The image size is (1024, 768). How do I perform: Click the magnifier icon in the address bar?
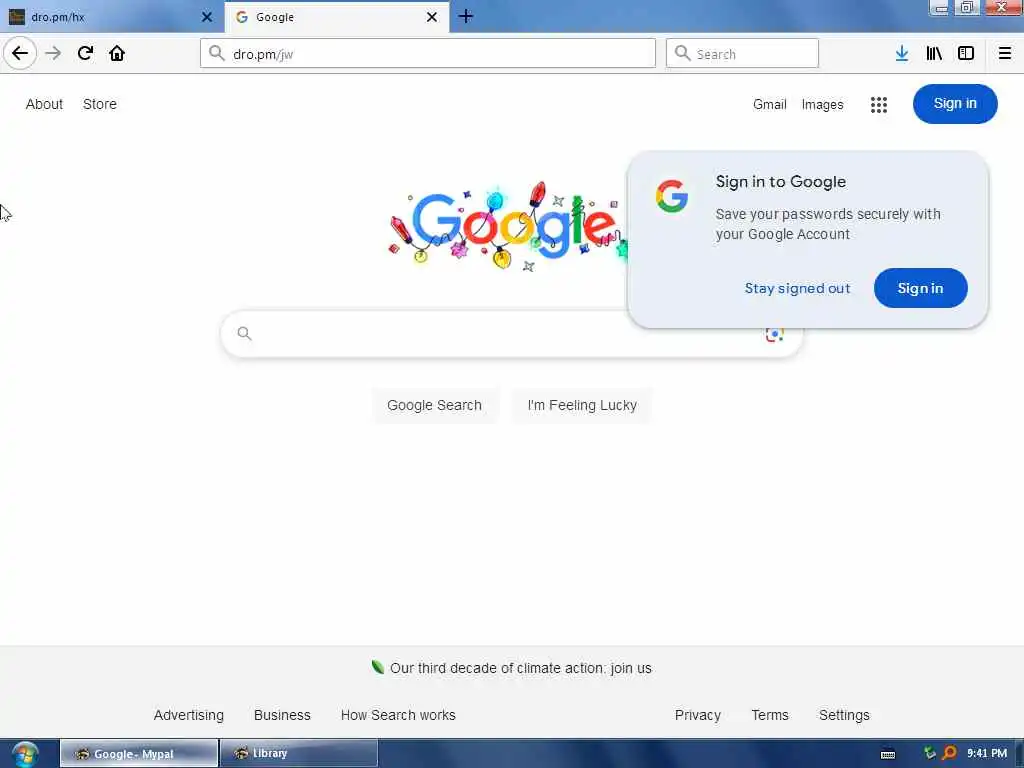coord(216,53)
